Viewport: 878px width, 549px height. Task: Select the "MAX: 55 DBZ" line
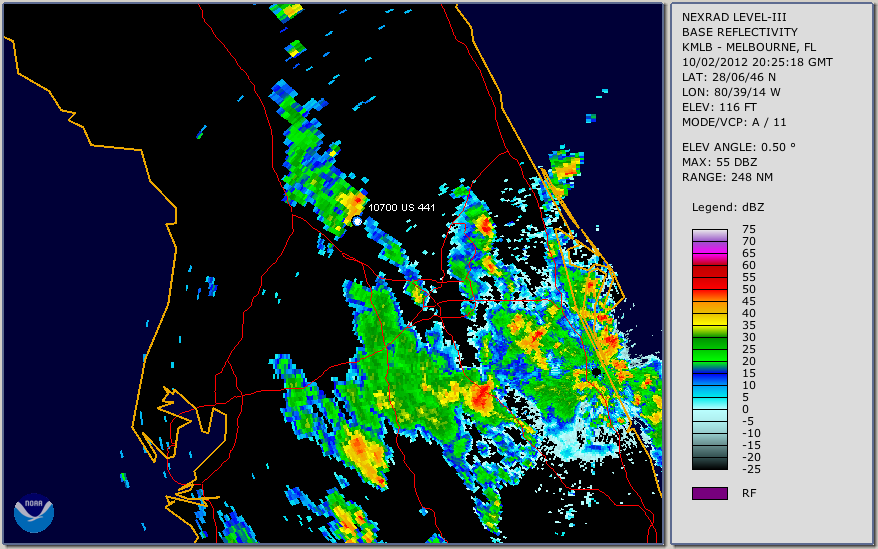(720, 162)
